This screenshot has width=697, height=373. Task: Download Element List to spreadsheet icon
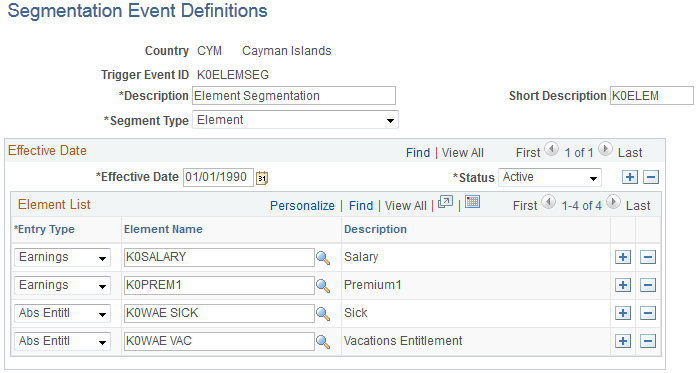pyautogui.click(x=473, y=202)
